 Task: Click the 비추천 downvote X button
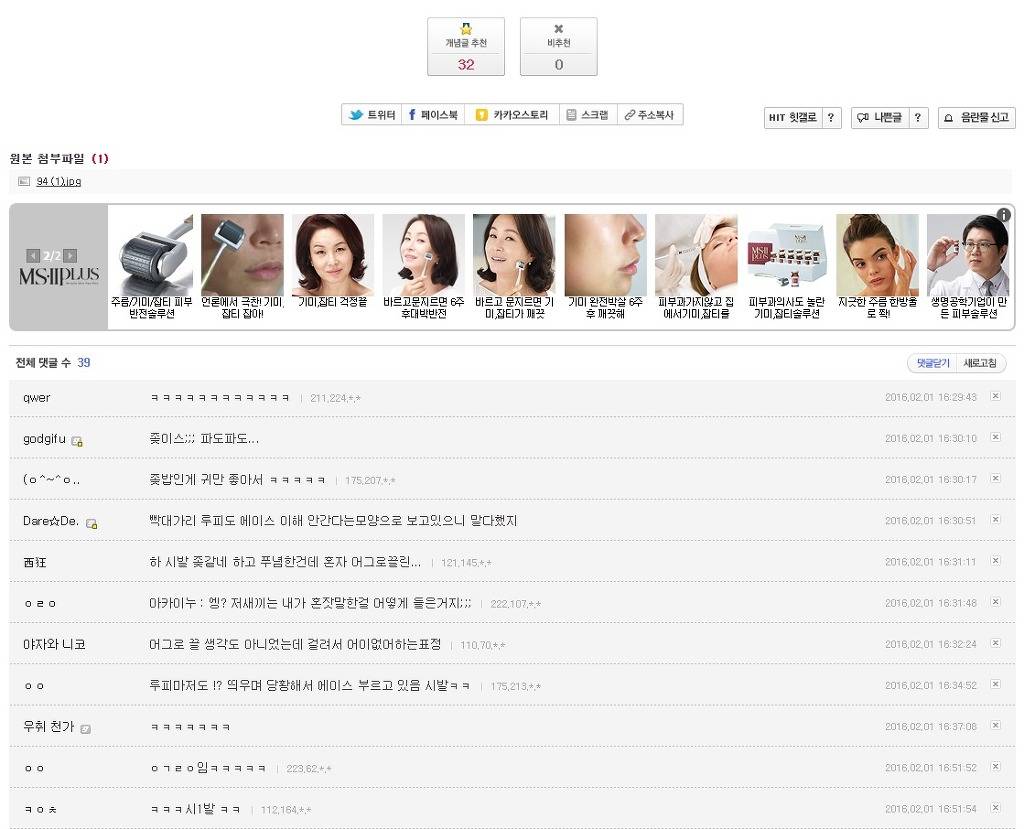558,46
